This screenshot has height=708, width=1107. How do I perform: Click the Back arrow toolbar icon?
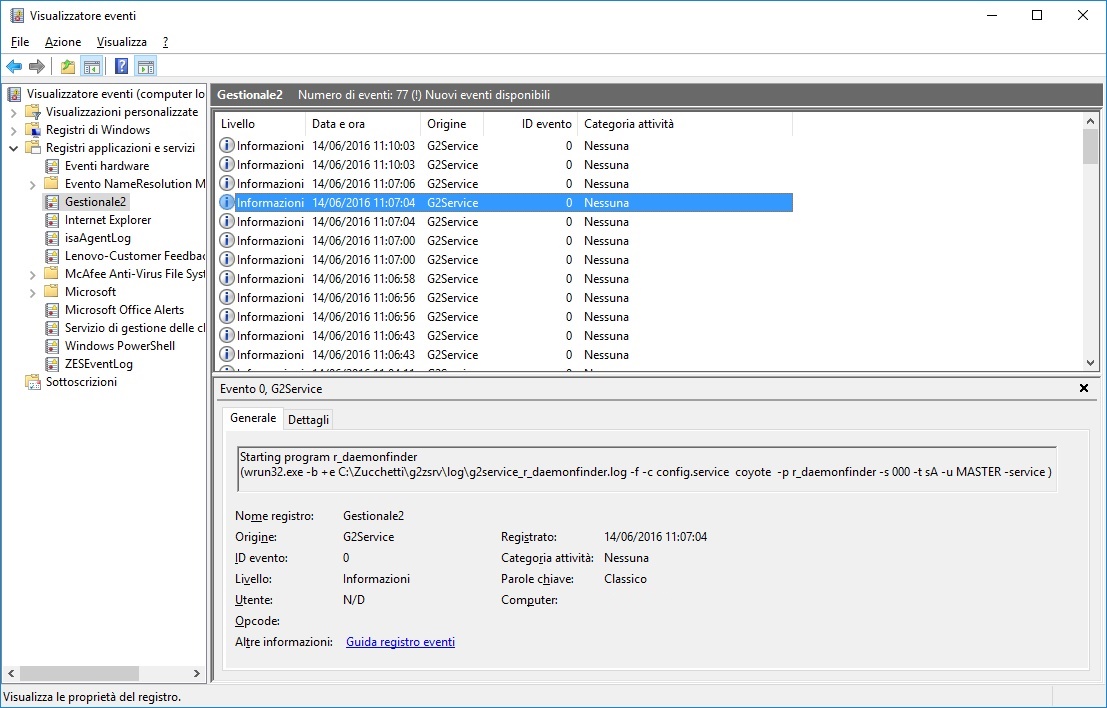tap(14, 66)
